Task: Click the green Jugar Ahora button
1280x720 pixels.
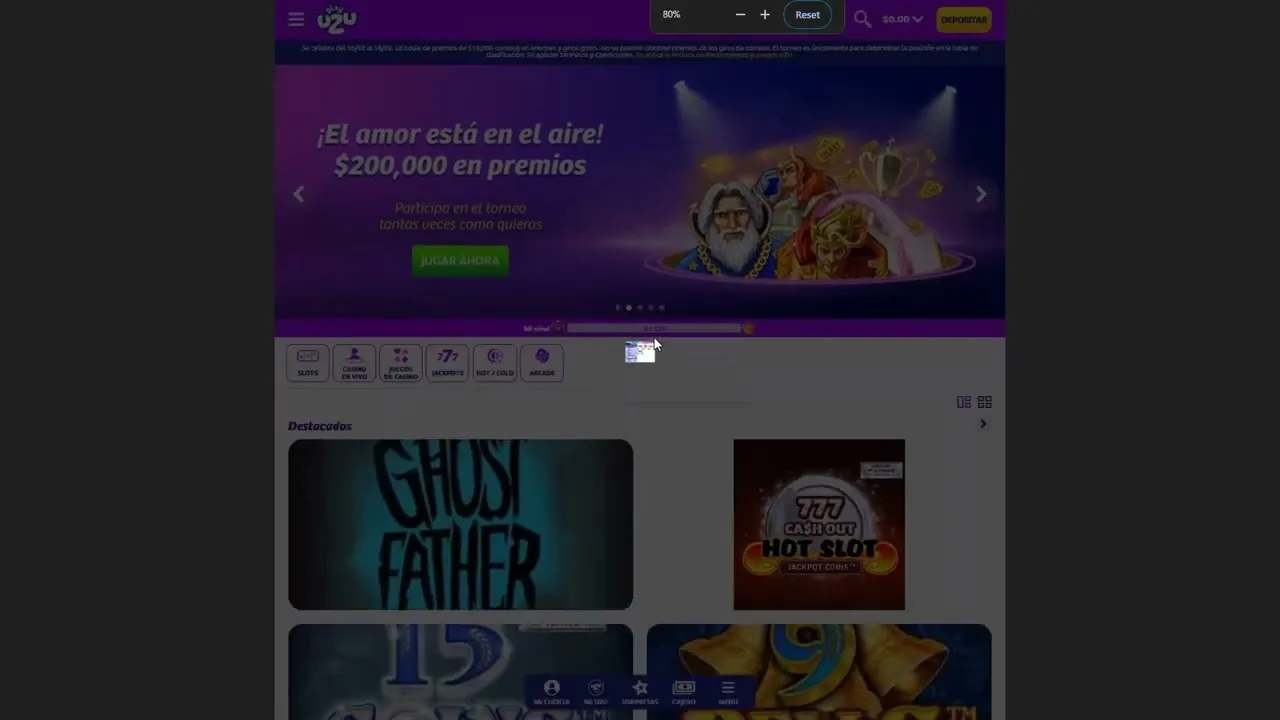Action: point(460,261)
